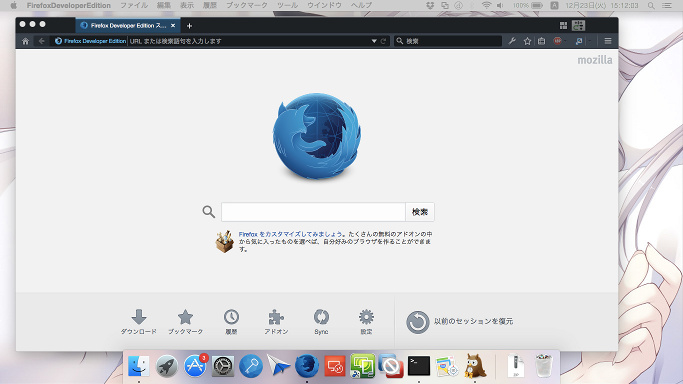Open the Firefox をカスタマイズしてみましょう link
The image size is (683, 384).
(292, 234)
